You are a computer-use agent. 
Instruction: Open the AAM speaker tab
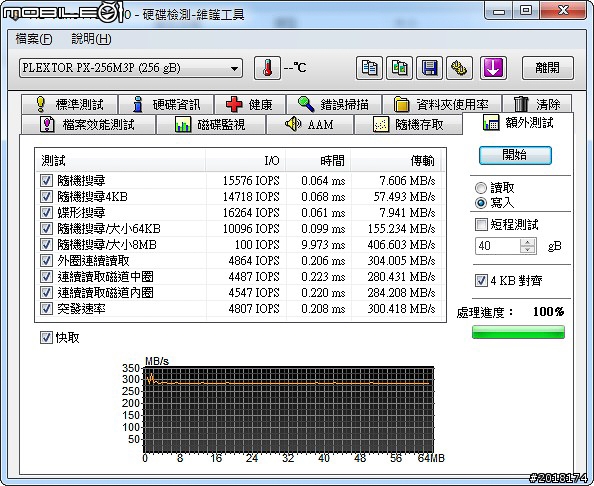(x=310, y=124)
